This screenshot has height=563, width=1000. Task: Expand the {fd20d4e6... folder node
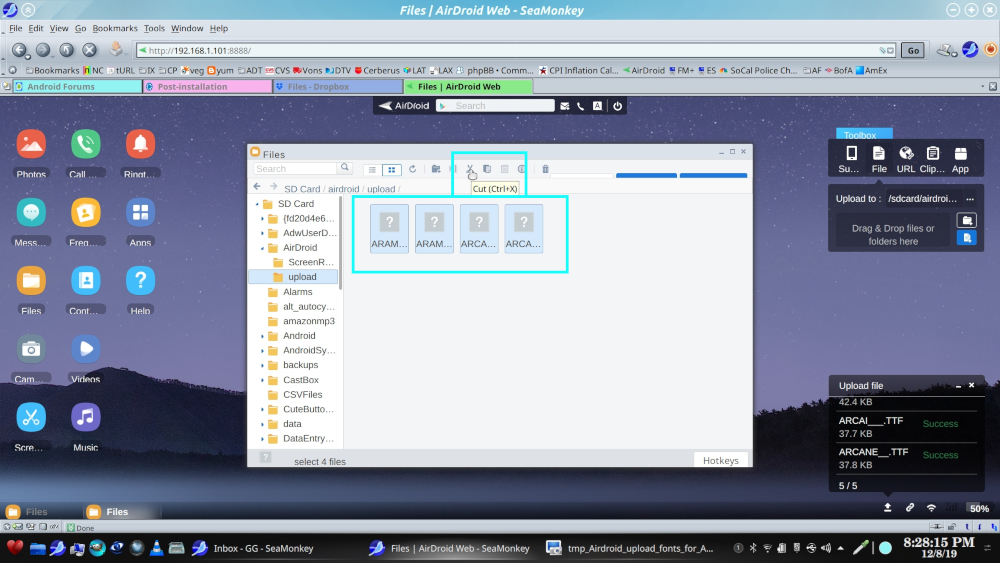click(262, 219)
